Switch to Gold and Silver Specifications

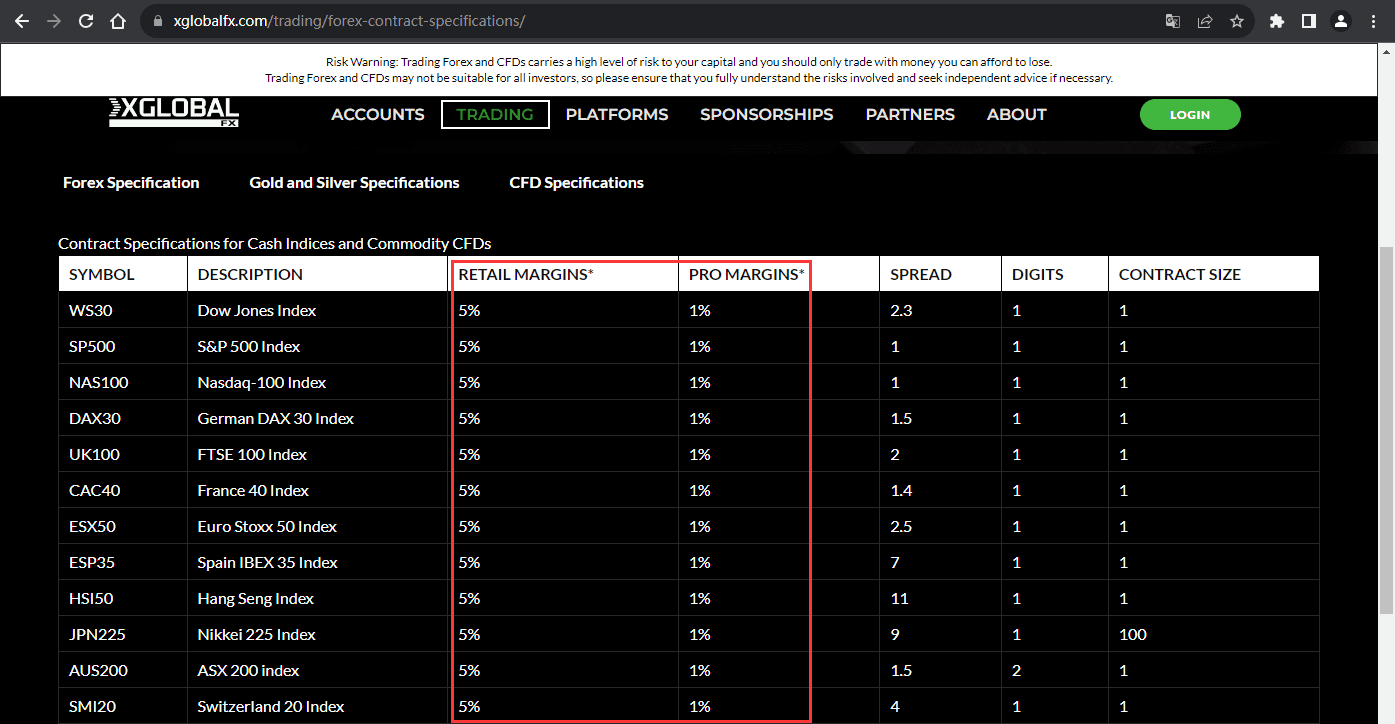(x=355, y=183)
